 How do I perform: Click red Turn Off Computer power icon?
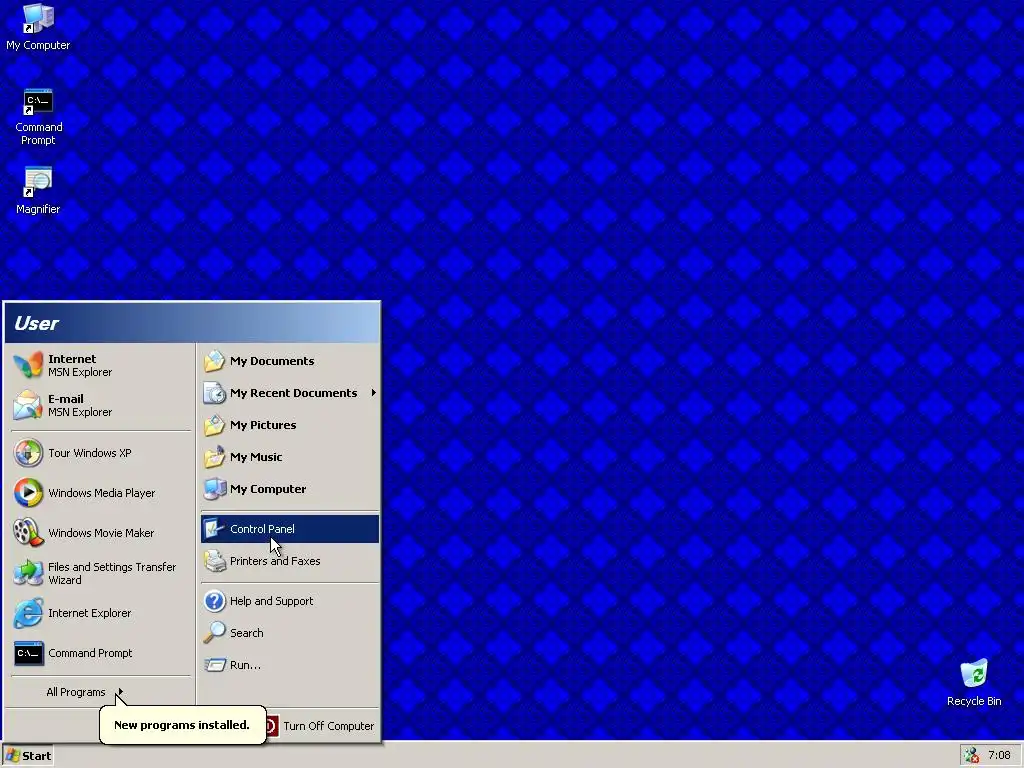[270, 726]
